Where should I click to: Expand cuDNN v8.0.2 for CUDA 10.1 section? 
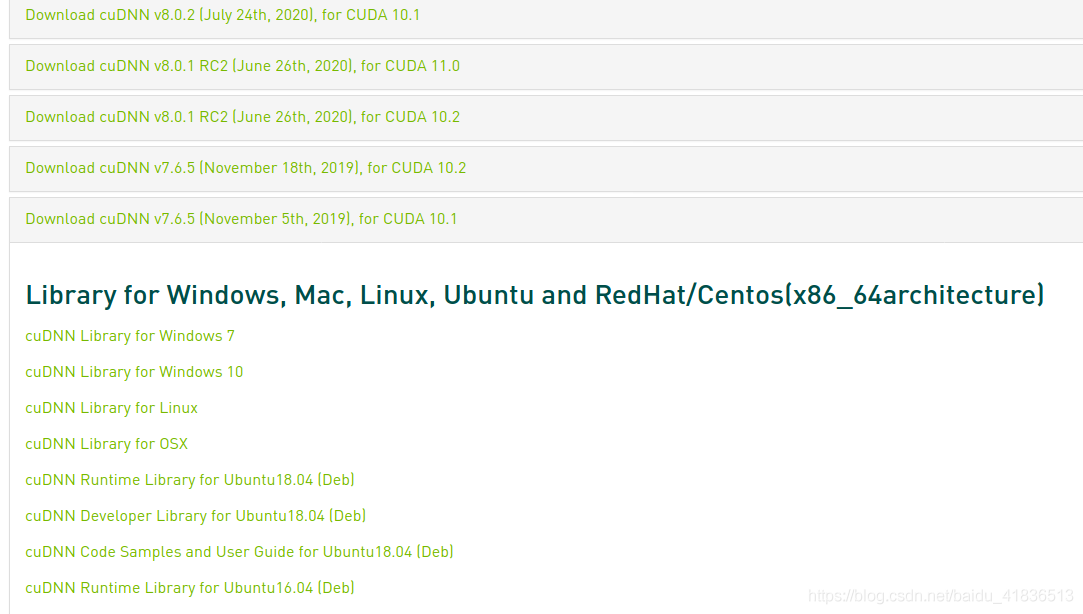pyautogui.click(x=222, y=15)
